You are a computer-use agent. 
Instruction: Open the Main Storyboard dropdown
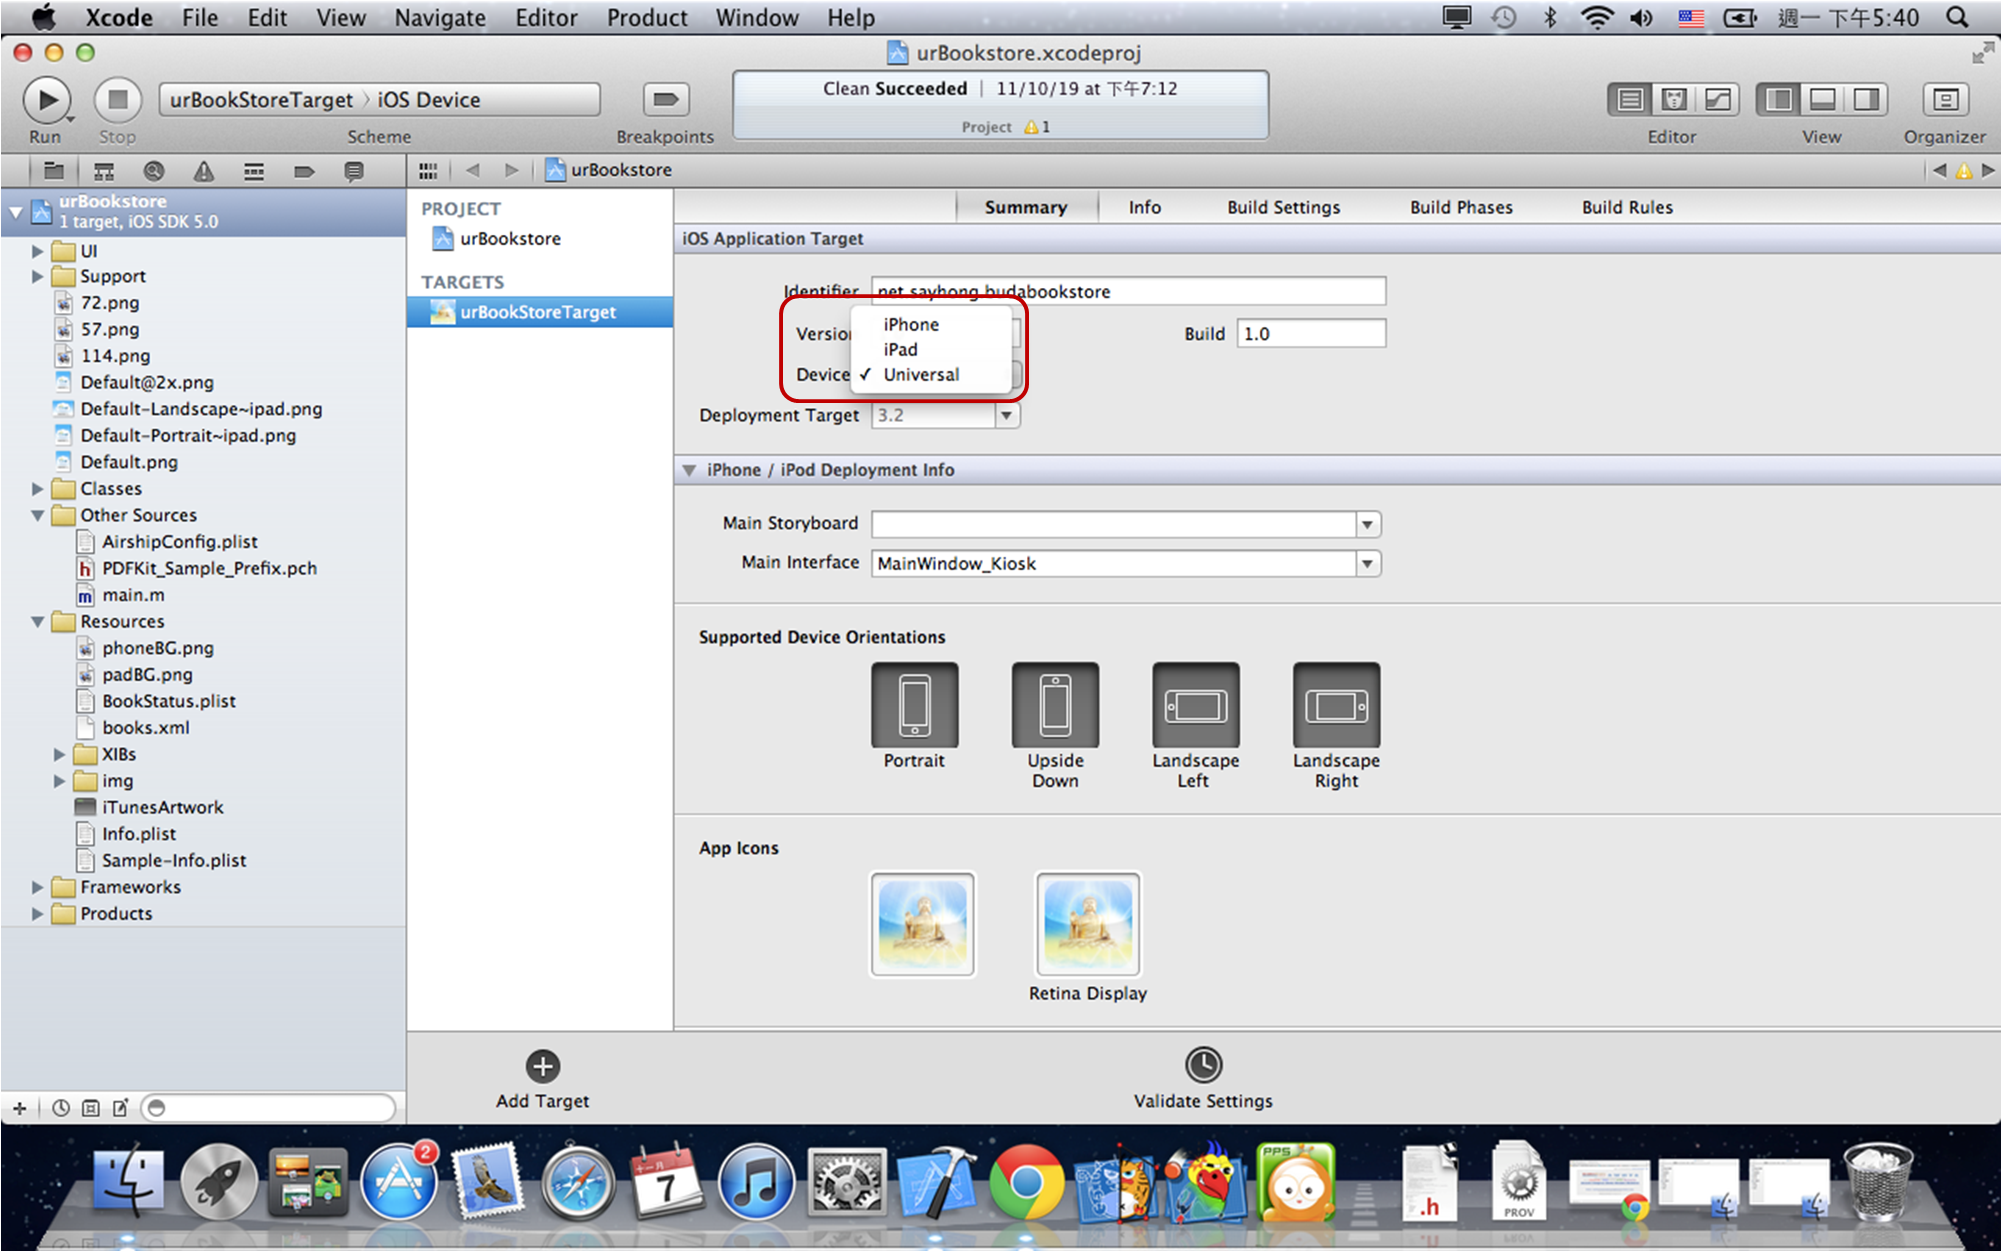tap(1367, 524)
